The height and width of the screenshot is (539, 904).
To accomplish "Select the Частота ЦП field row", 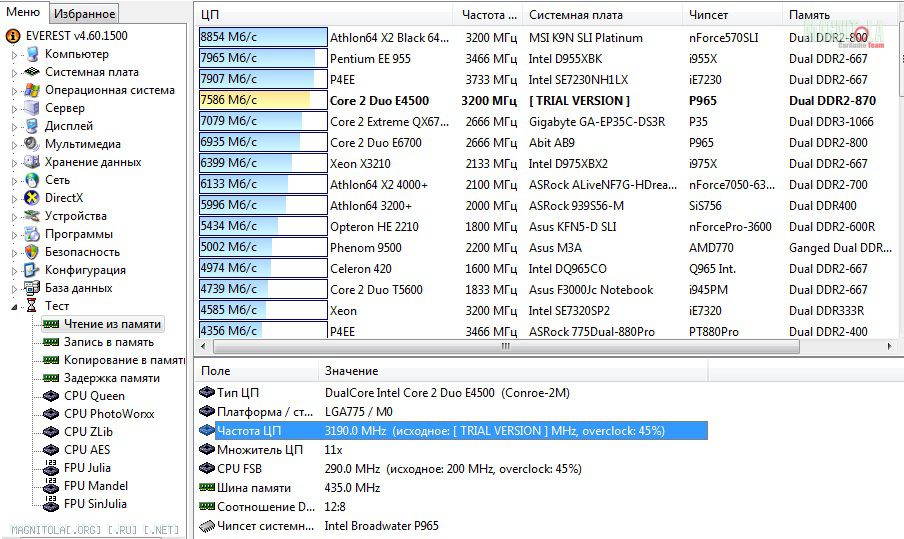I will 453,431.
